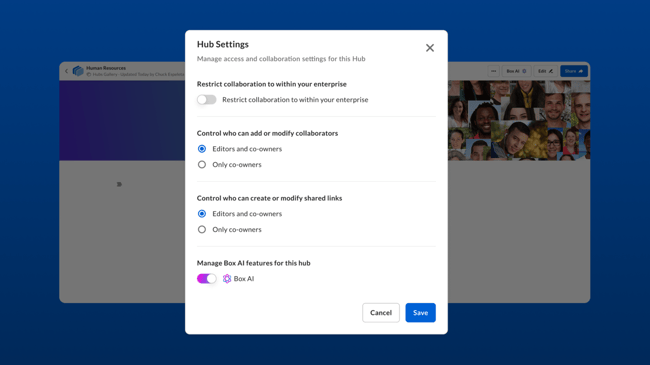Click the blue Share button
This screenshot has width=650, height=365.
[x=574, y=71]
